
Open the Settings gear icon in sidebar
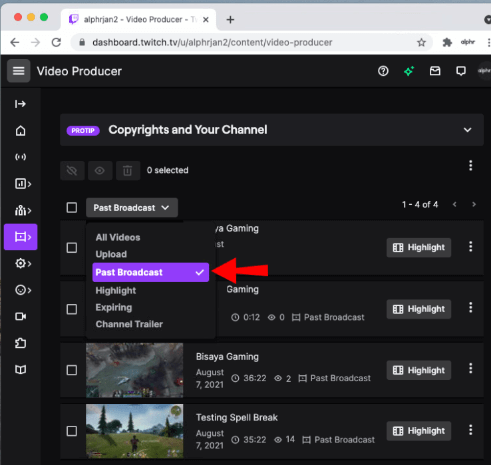23,264
